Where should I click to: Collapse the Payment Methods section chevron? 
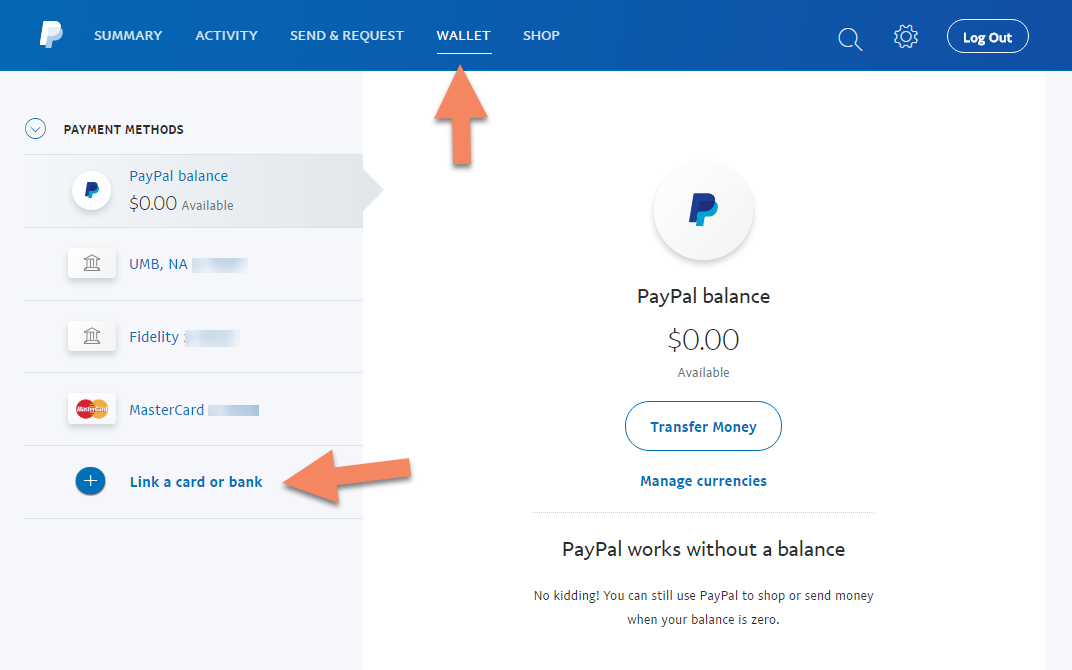(x=36, y=129)
